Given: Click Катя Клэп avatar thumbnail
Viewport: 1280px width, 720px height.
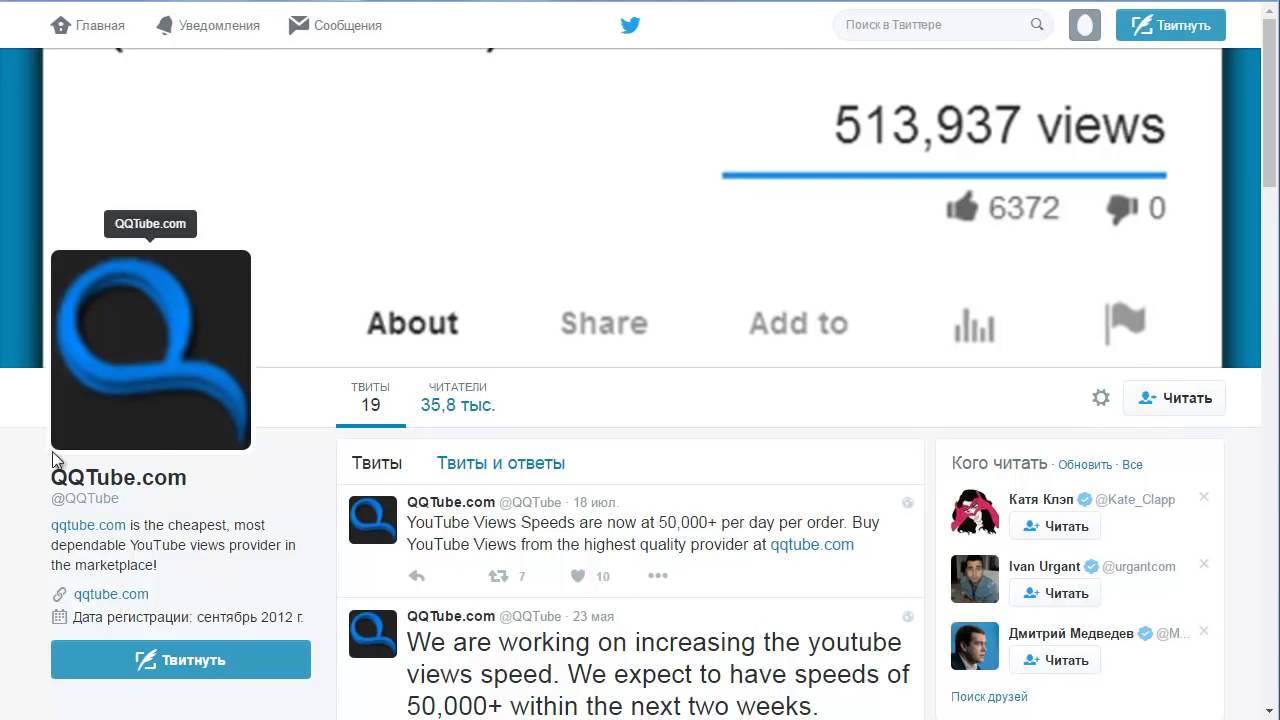Looking at the screenshot, I should [975, 512].
